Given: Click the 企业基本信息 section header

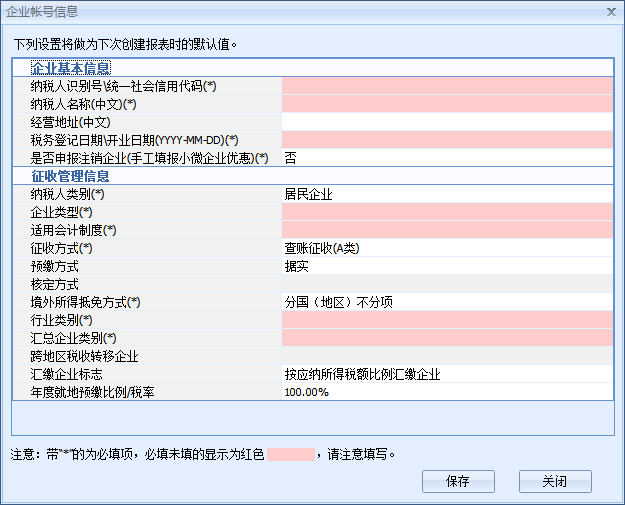Looking at the screenshot, I should (71, 68).
